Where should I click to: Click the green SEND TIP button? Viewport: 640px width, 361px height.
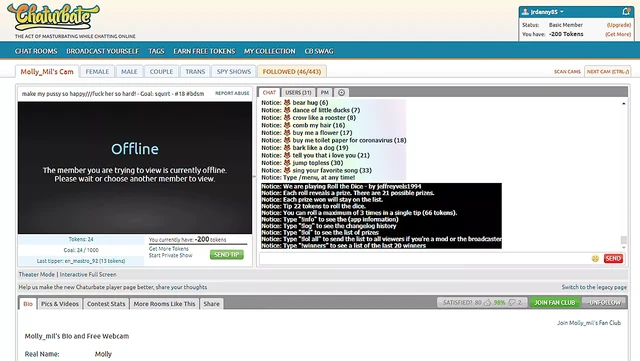click(227, 254)
